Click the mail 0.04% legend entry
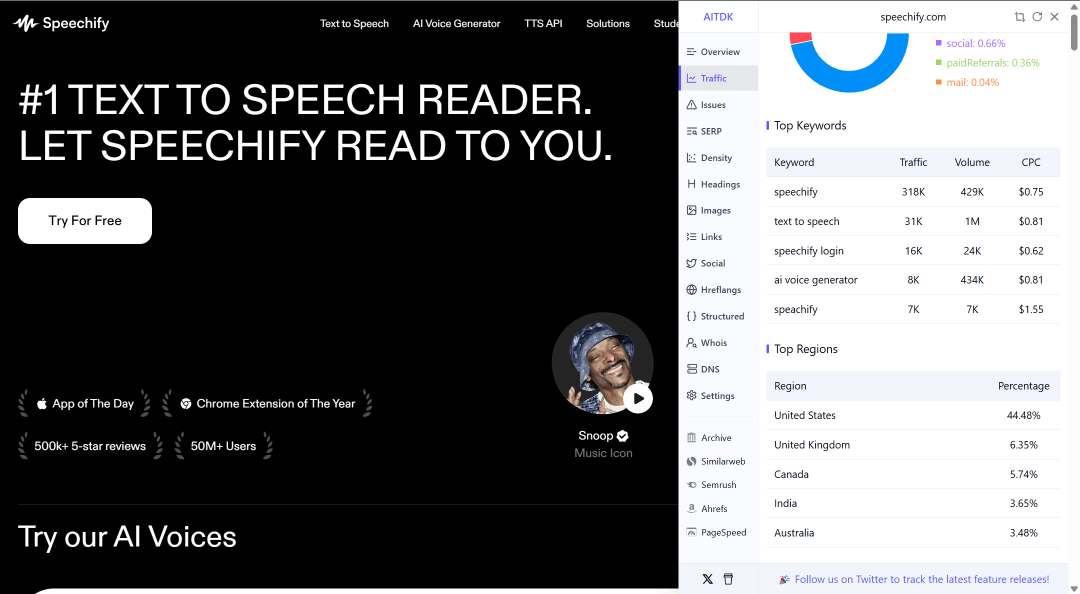Viewport: 1080px width, 594px height. click(967, 82)
